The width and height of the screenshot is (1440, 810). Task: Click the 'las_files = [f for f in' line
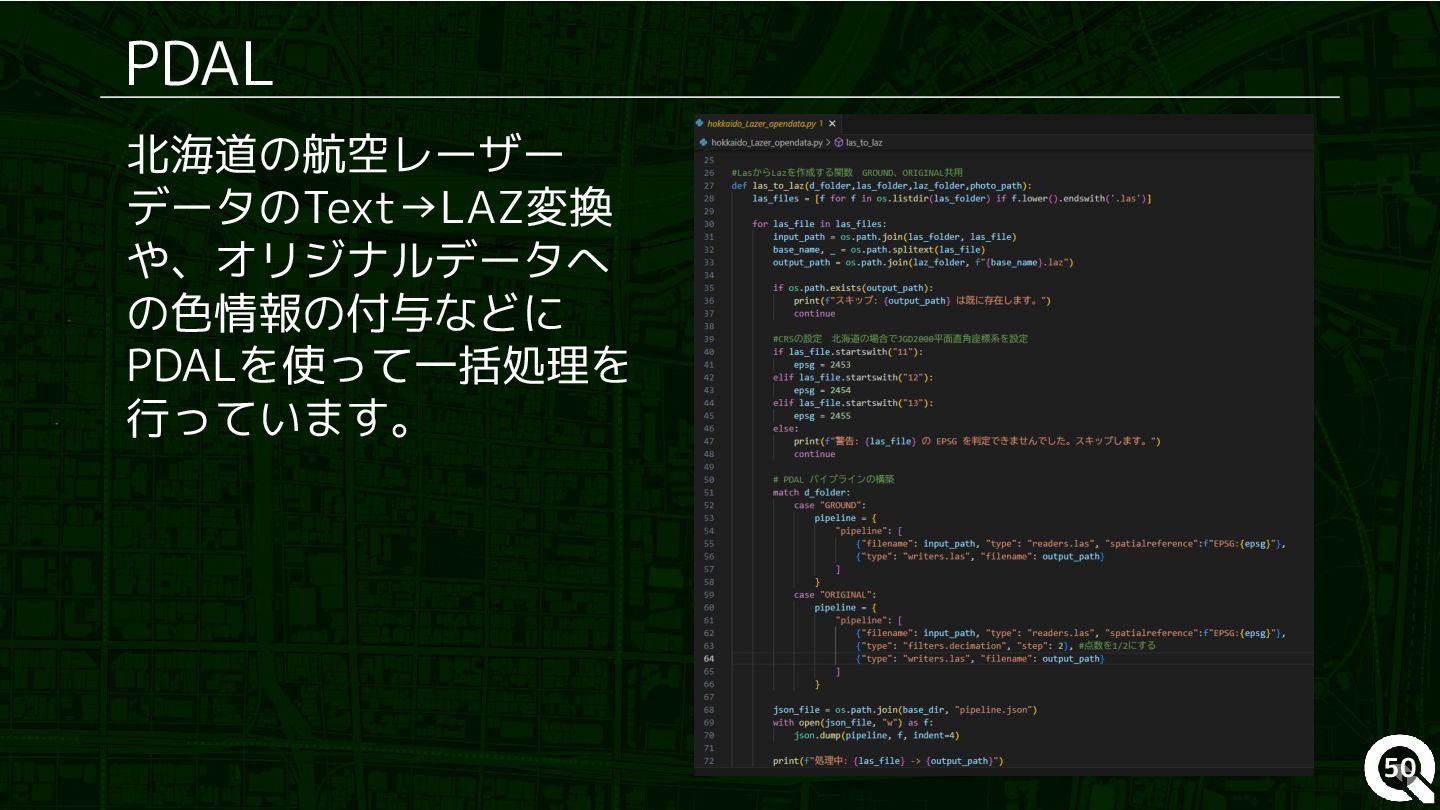click(x=952, y=199)
